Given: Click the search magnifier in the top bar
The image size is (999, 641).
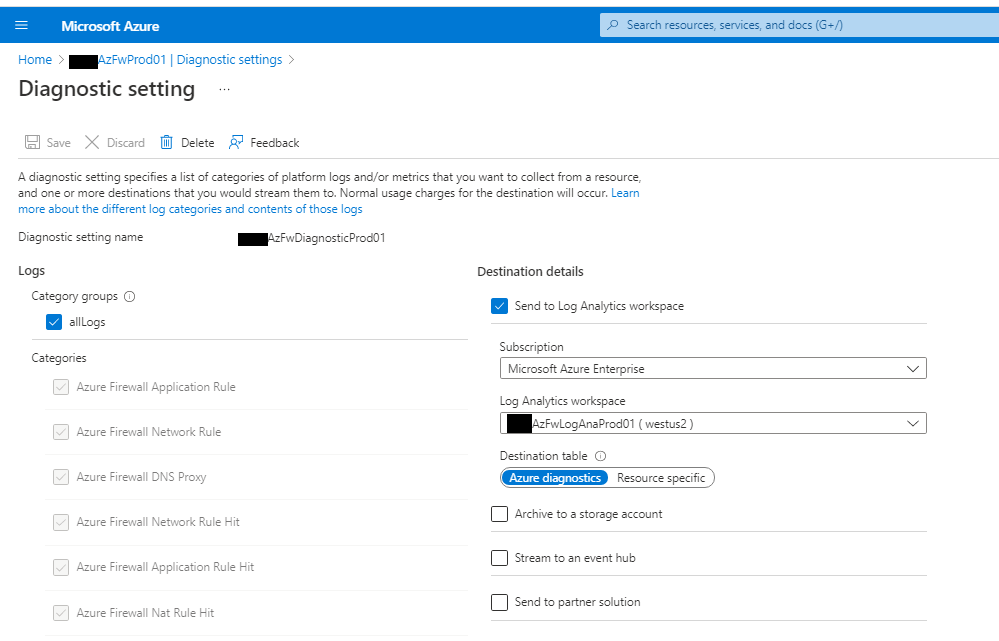Looking at the screenshot, I should 611,24.
